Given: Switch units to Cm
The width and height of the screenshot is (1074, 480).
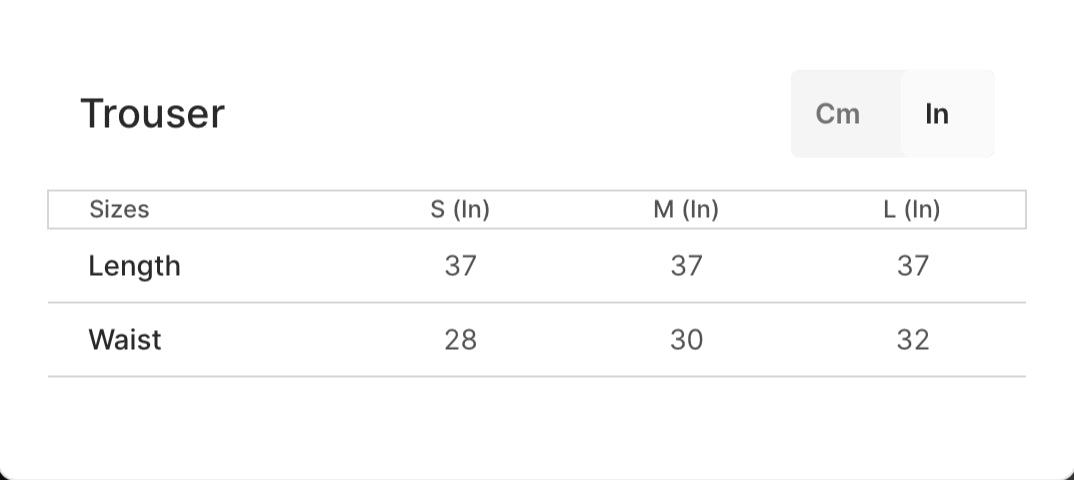Looking at the screenshot, I should 837,114.
